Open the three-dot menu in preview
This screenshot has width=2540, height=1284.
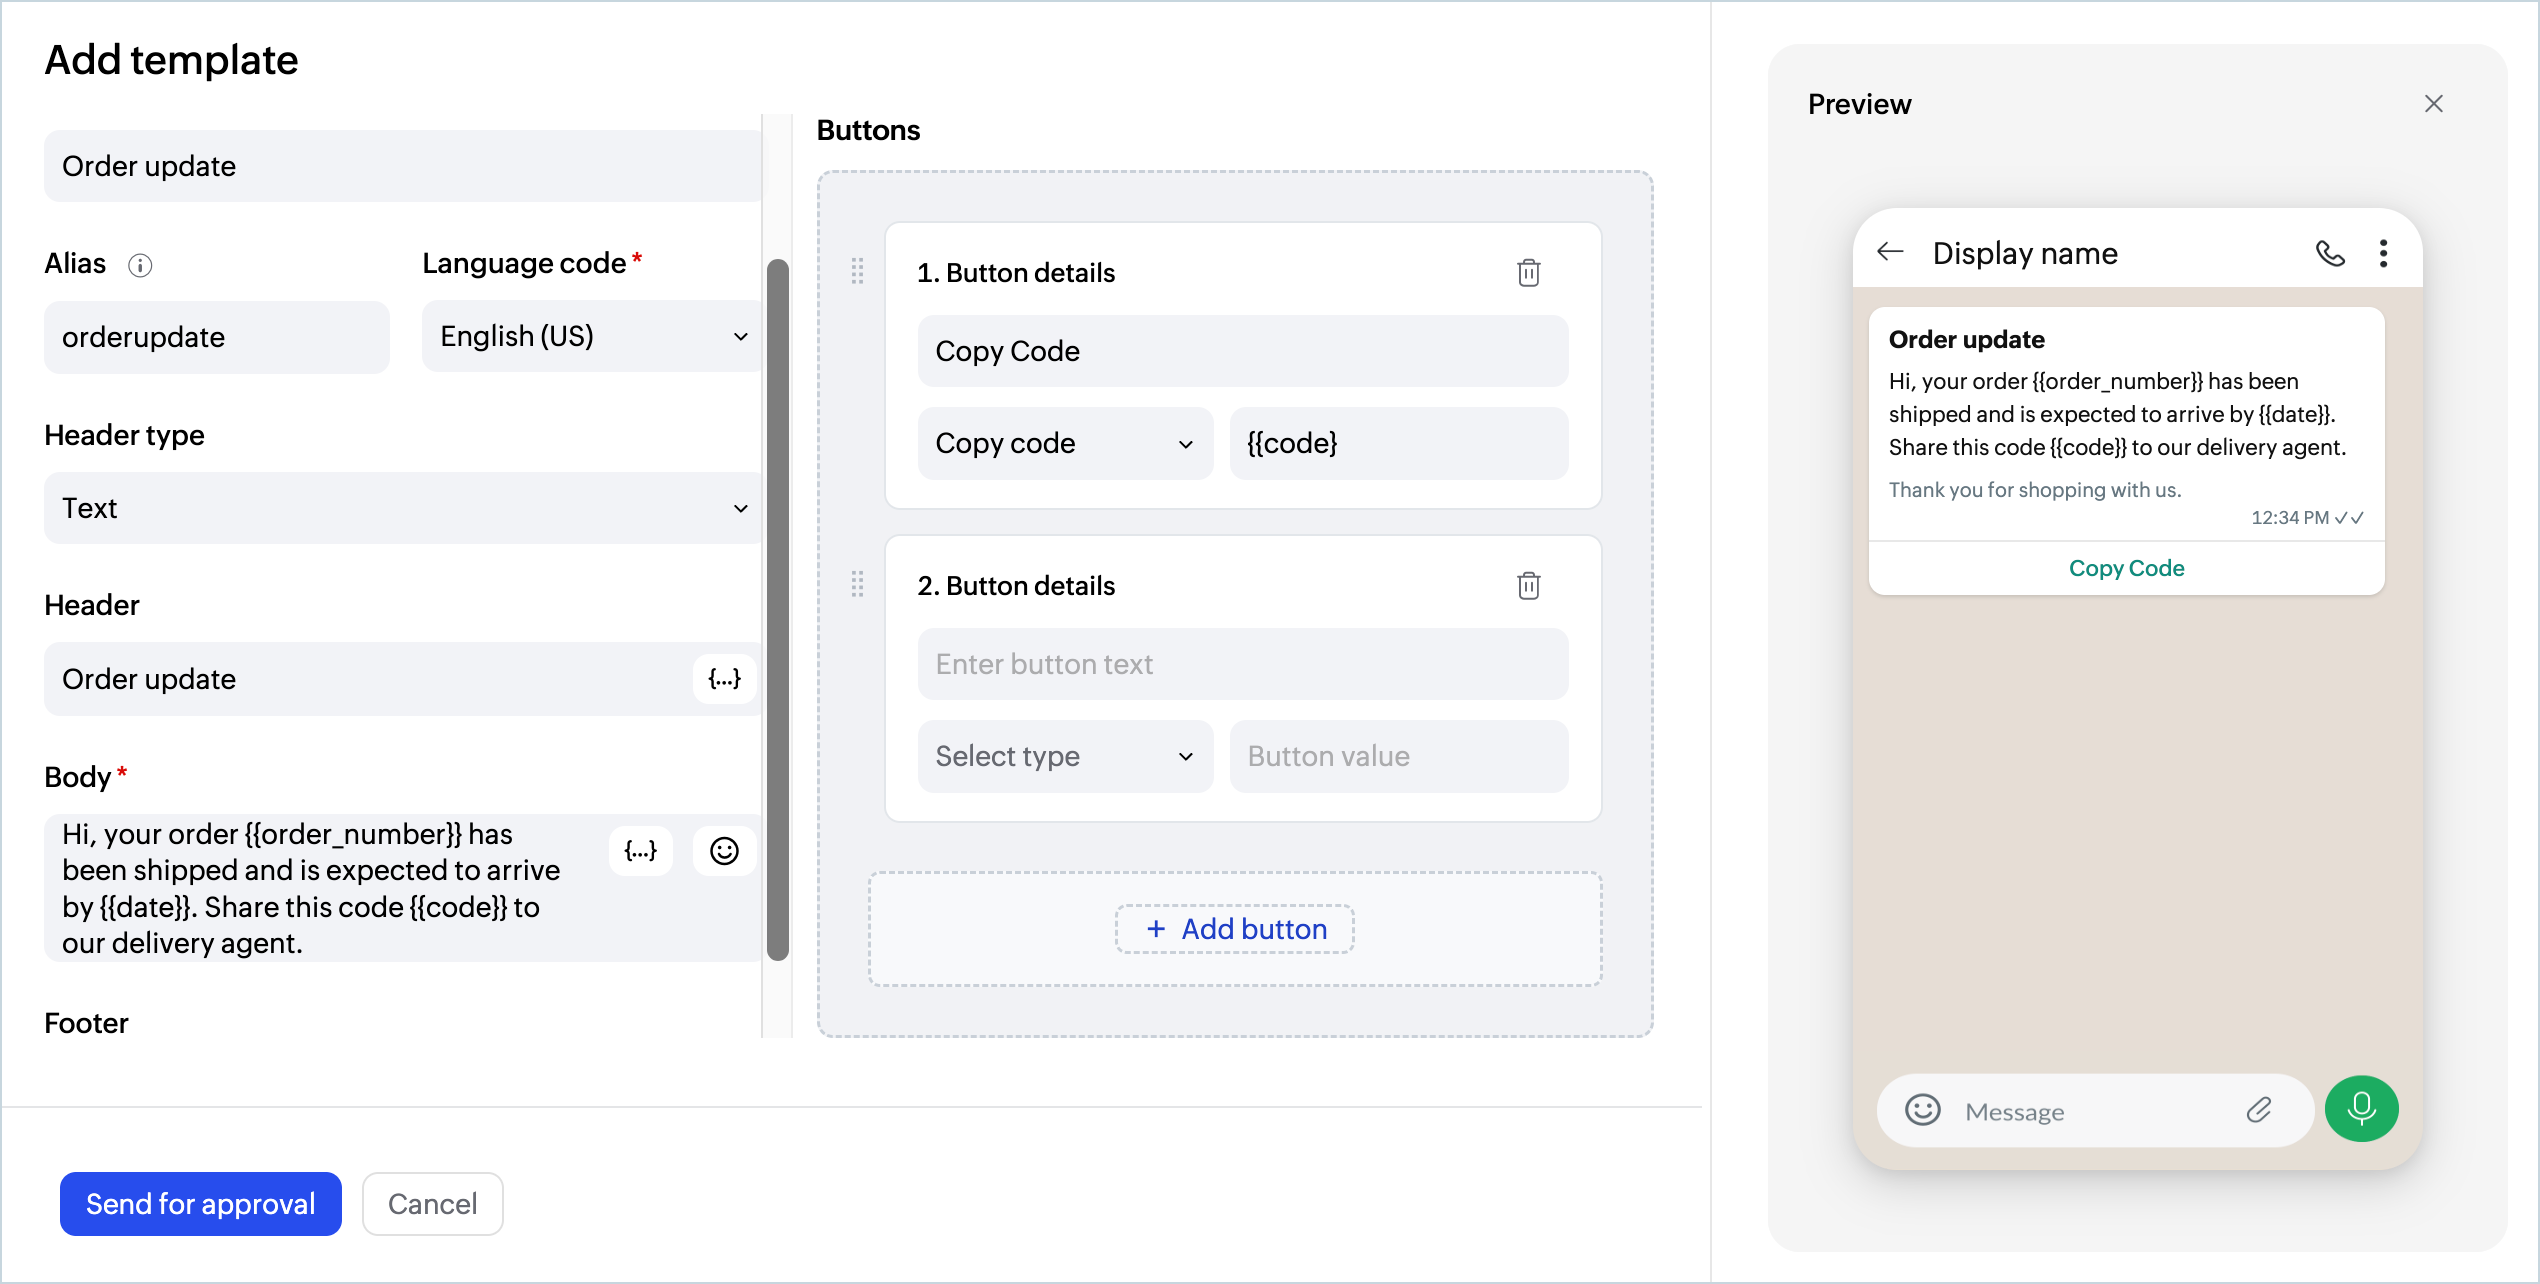(x=2384, y=254)
